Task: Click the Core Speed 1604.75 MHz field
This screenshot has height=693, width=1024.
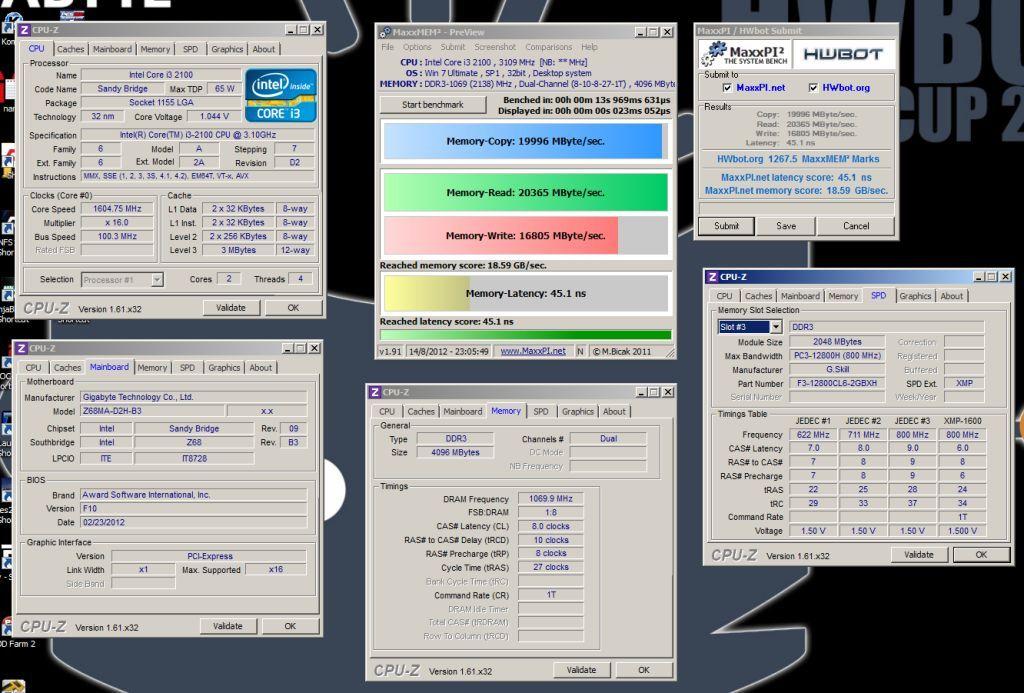Action: (117, 209)
